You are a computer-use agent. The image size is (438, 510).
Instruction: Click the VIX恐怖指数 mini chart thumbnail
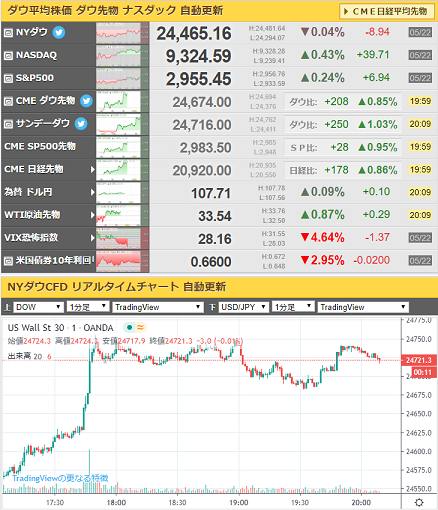122,238
